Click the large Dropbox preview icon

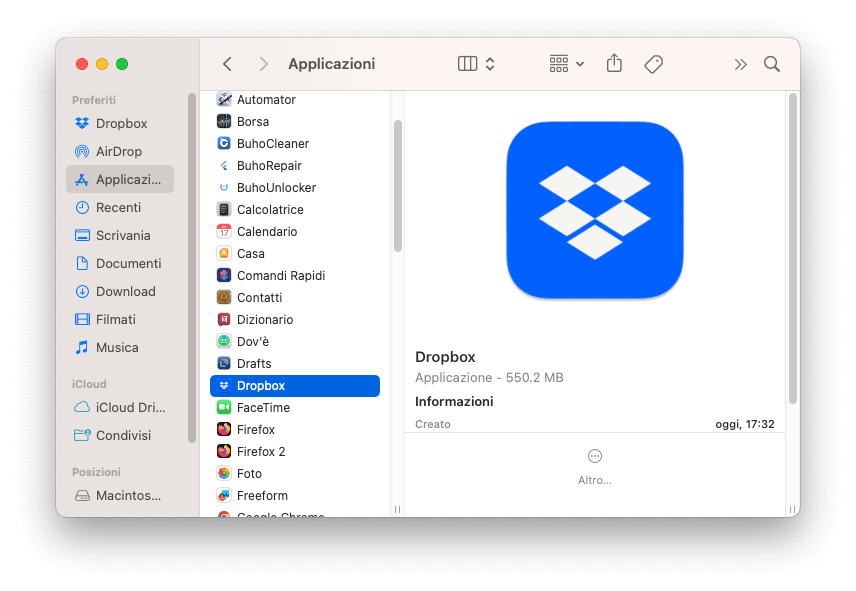tap(595, 210)
